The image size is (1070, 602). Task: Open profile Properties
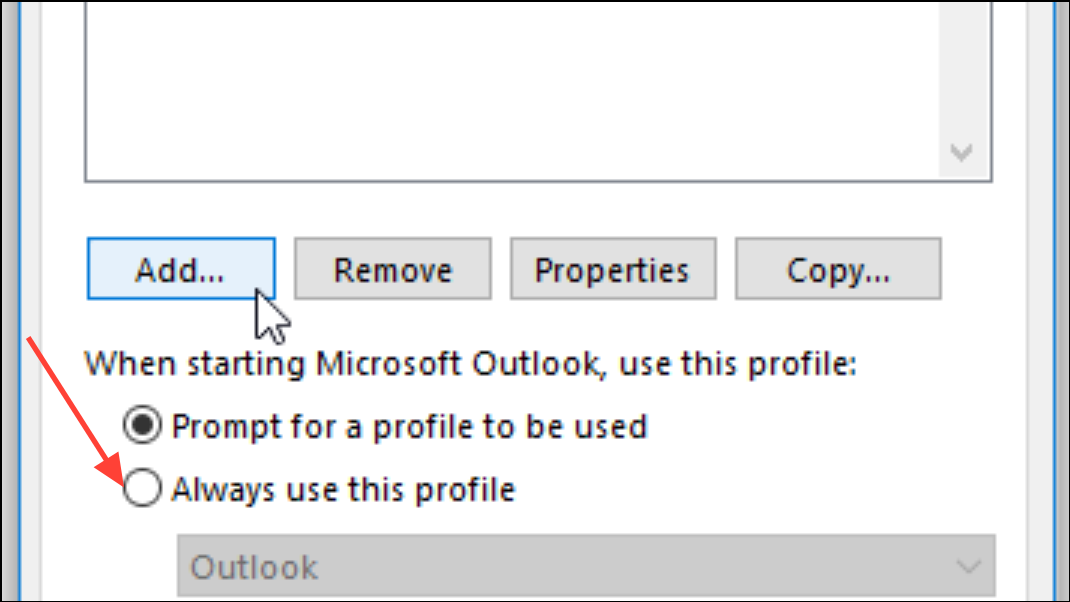(613, 269)
